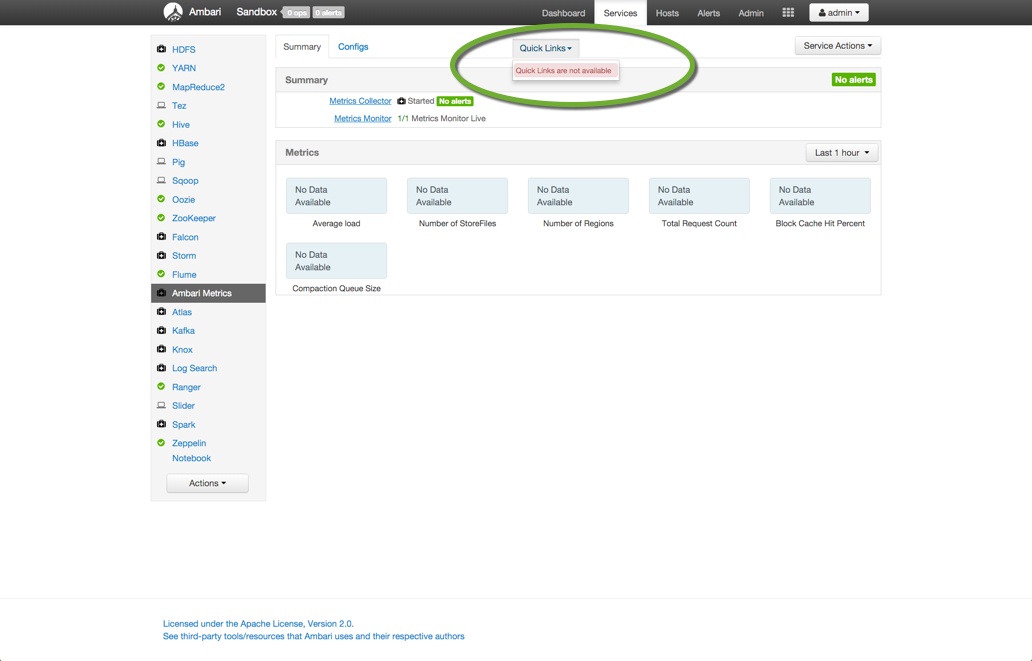The width and height of the screenshot is (1032, 661).
Task: Open the app launcher grid icon
Action: click(788, 12)
